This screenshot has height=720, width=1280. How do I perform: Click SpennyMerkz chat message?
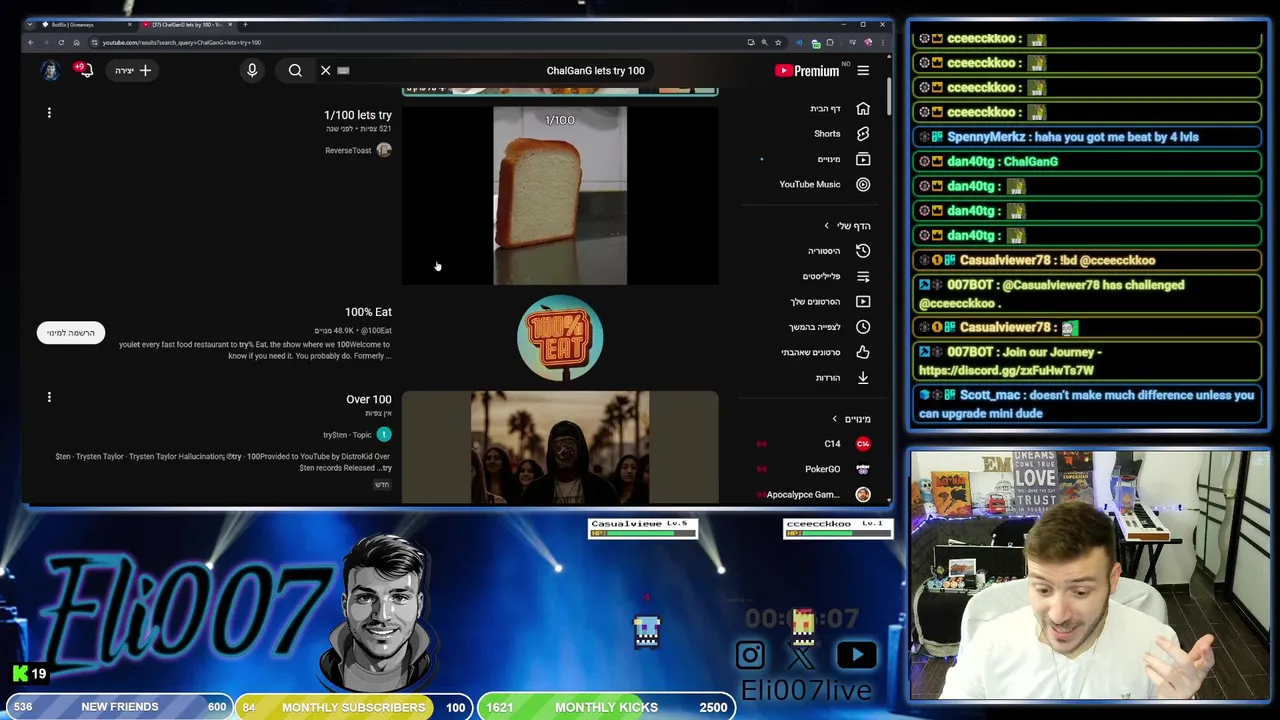[x=1089, y=137]
